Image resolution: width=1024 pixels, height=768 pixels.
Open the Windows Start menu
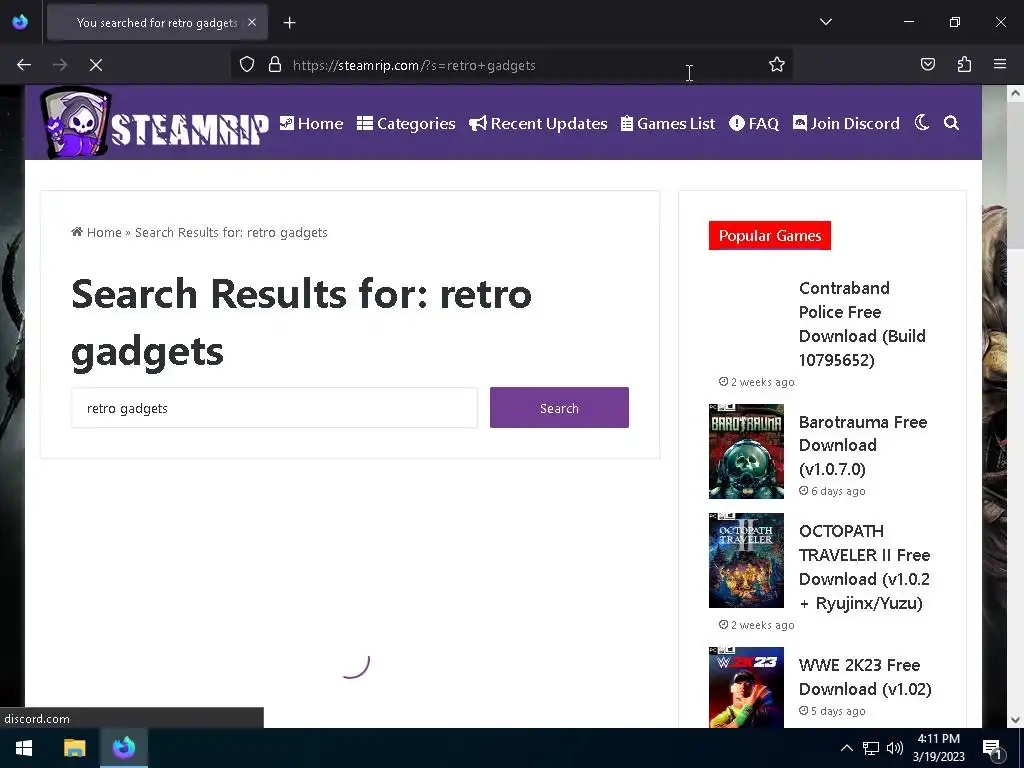(24, 748)
